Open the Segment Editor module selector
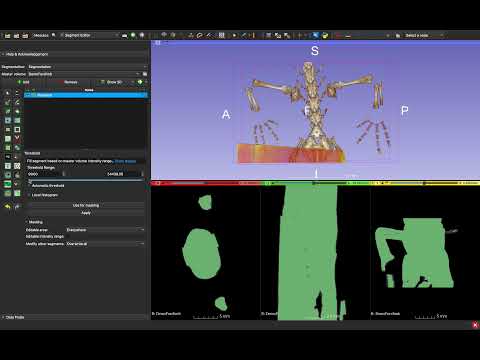This screenshot has width=480, height=360. (89, 35)
